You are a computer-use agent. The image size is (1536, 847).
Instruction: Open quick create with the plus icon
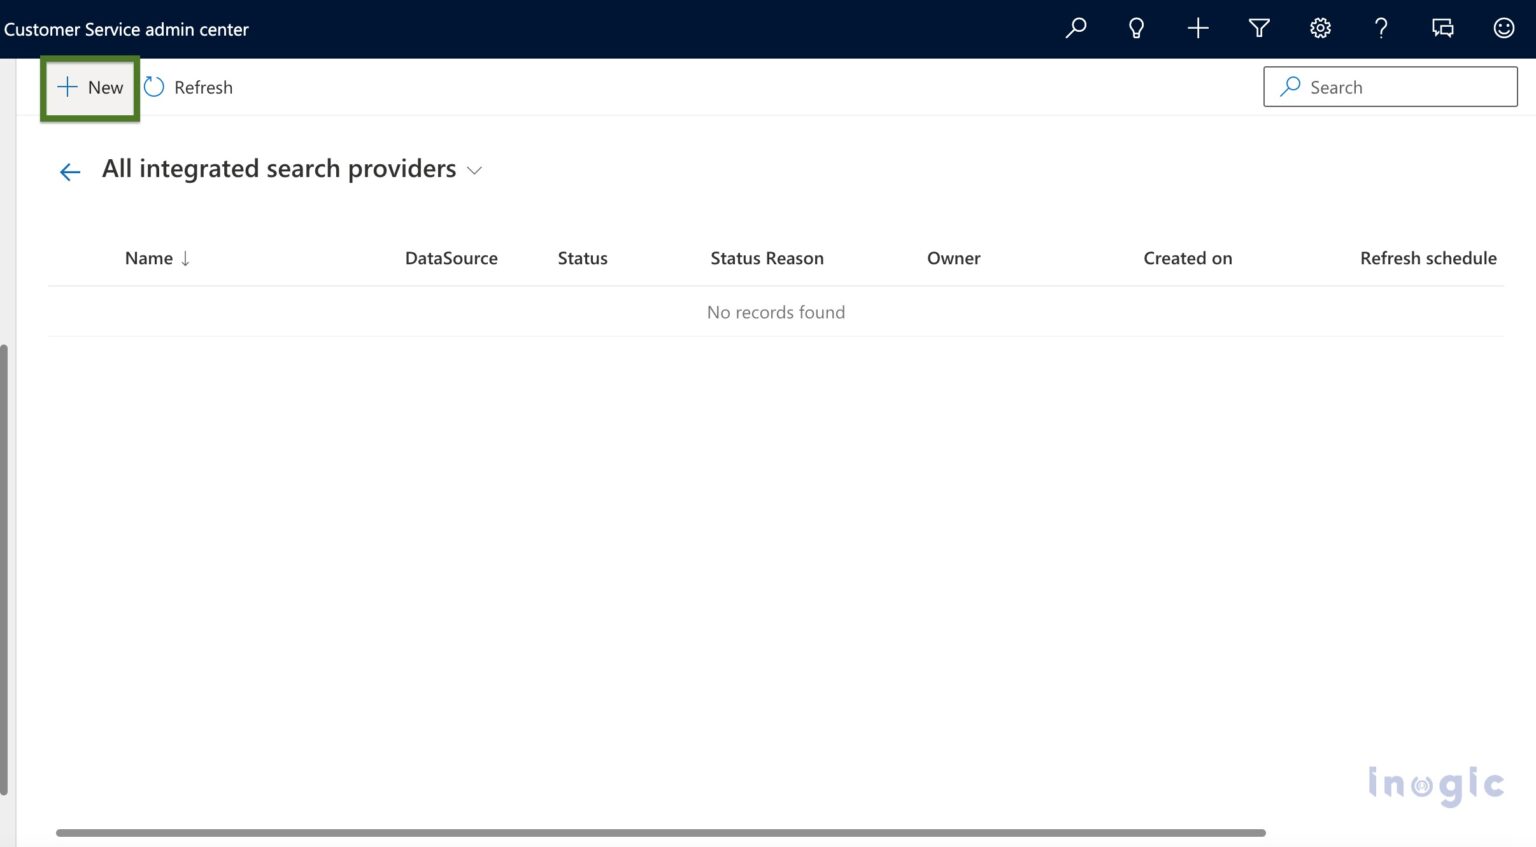pyautogui.click(x=1197, y=28)
